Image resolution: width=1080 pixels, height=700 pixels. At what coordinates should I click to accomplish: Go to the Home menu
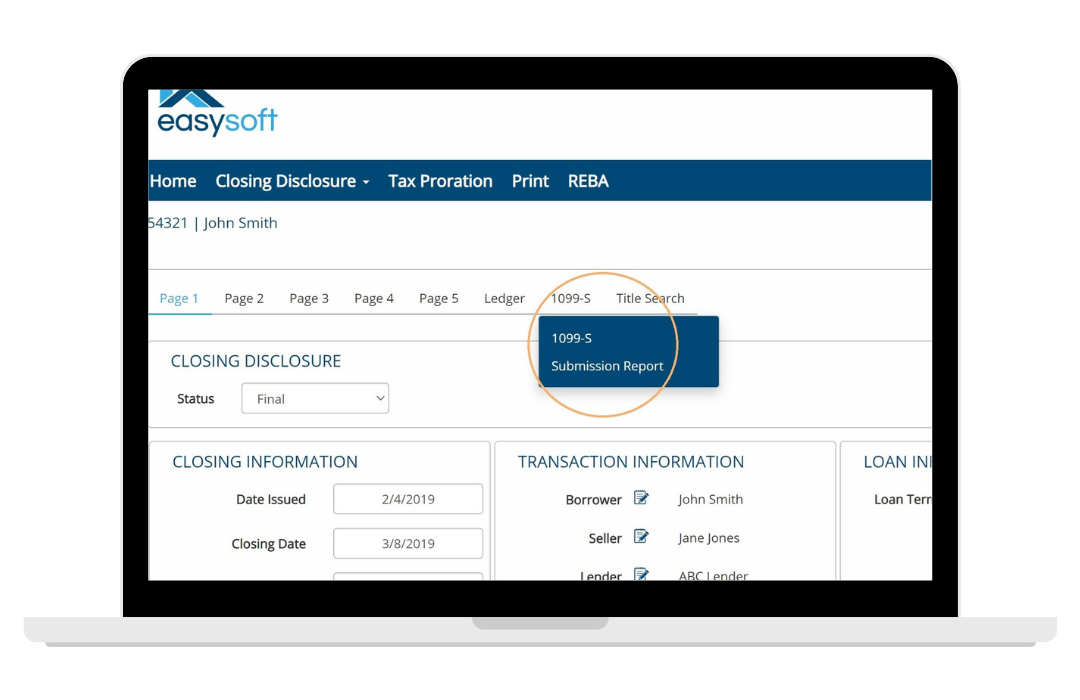pos(172,181)
